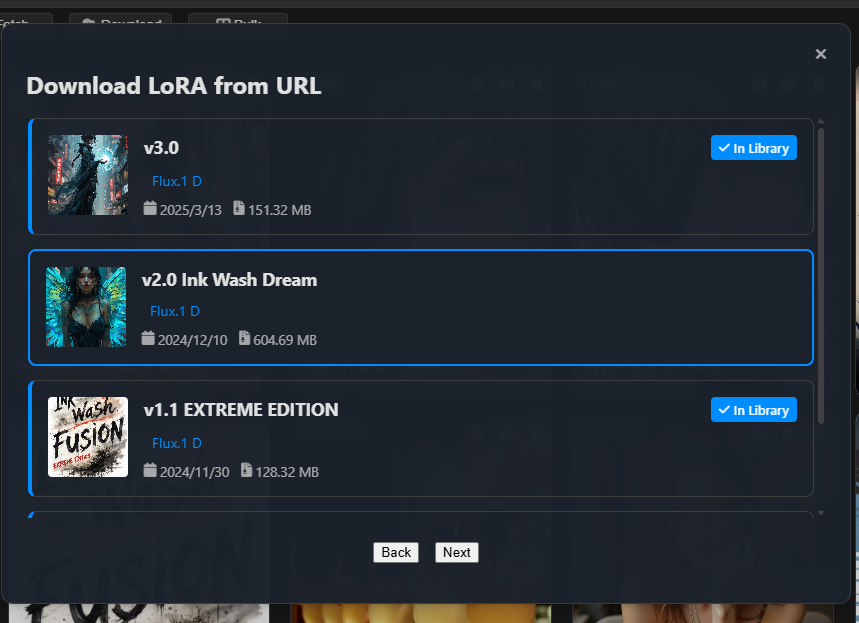The image size is (859, 623).
Task: Select the v3.0 version title
Action: pos(162,148)
